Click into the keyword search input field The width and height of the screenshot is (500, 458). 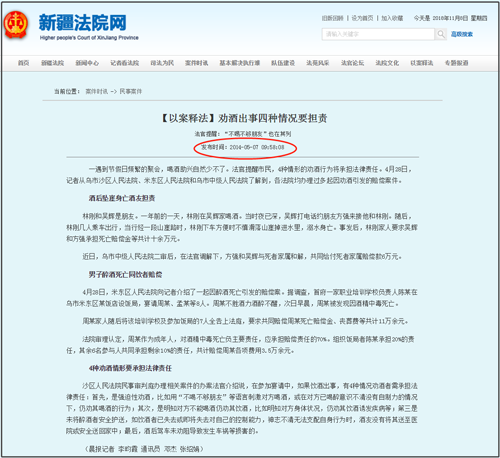[378, 34]
